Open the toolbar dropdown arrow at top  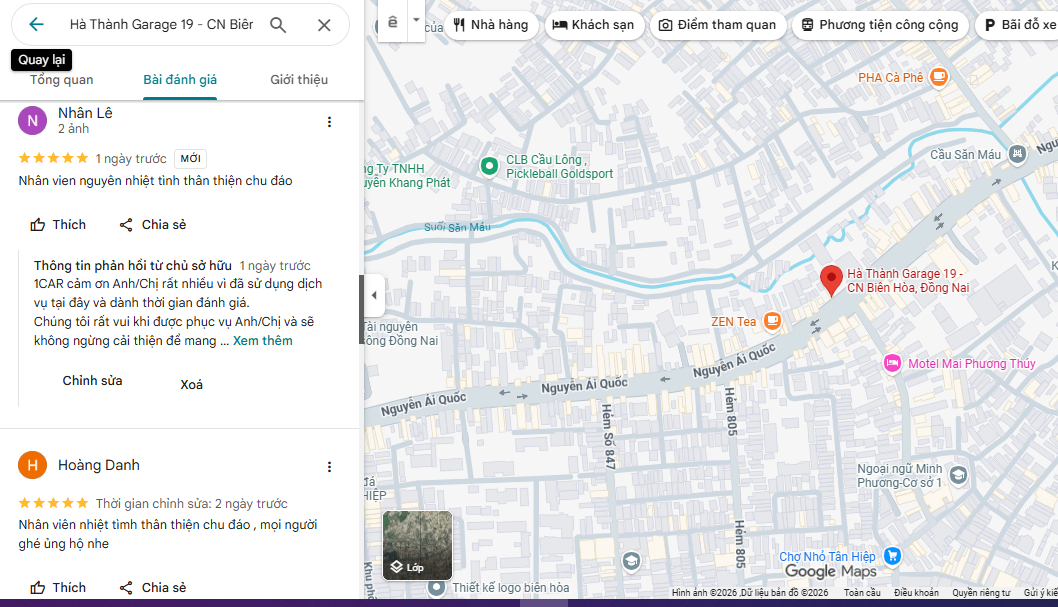pos(416,20)
